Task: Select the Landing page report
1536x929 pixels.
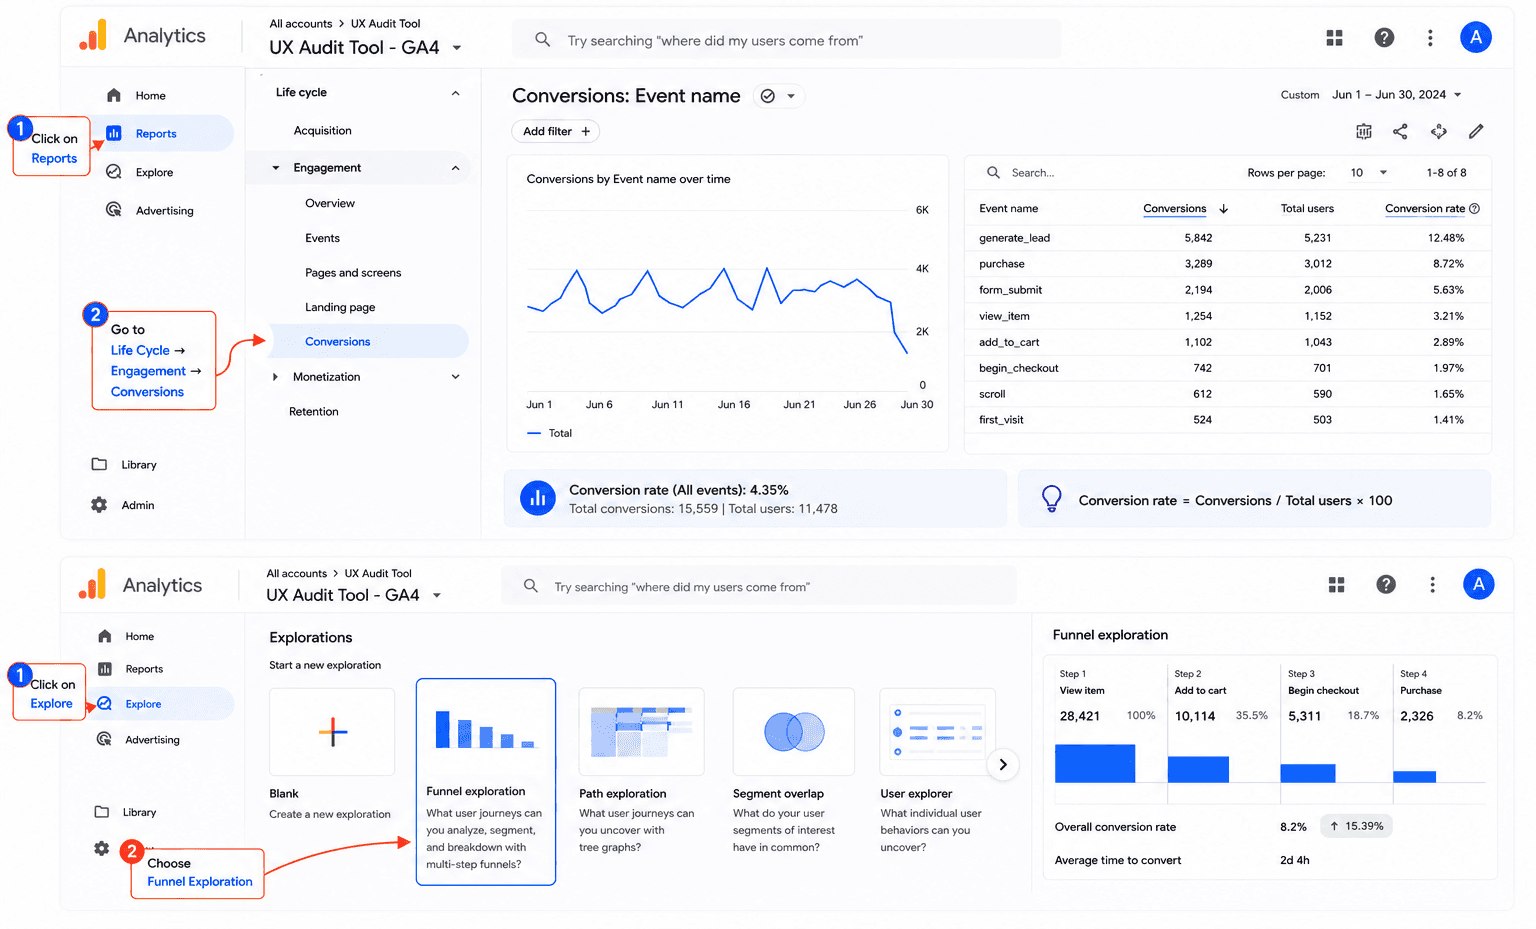Action: 340,308
